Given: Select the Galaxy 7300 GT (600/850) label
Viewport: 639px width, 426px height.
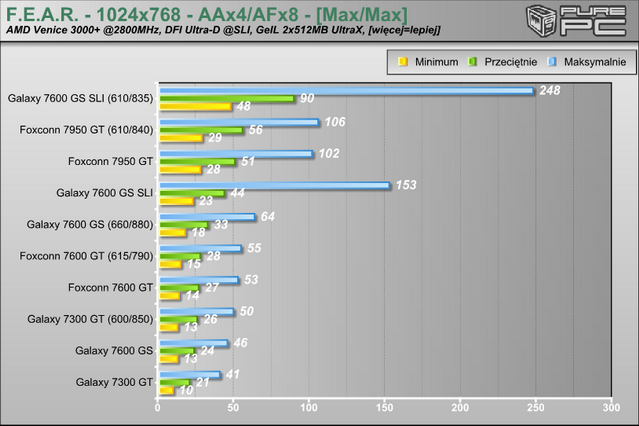Looking at the screenshot, I should tap(90, 319).
